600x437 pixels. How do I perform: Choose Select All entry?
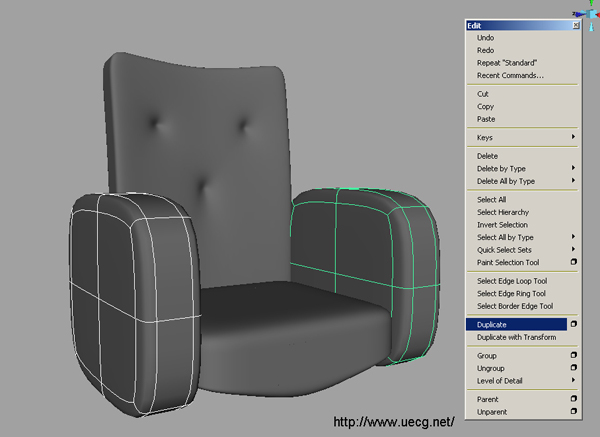(x=491, y=199)
